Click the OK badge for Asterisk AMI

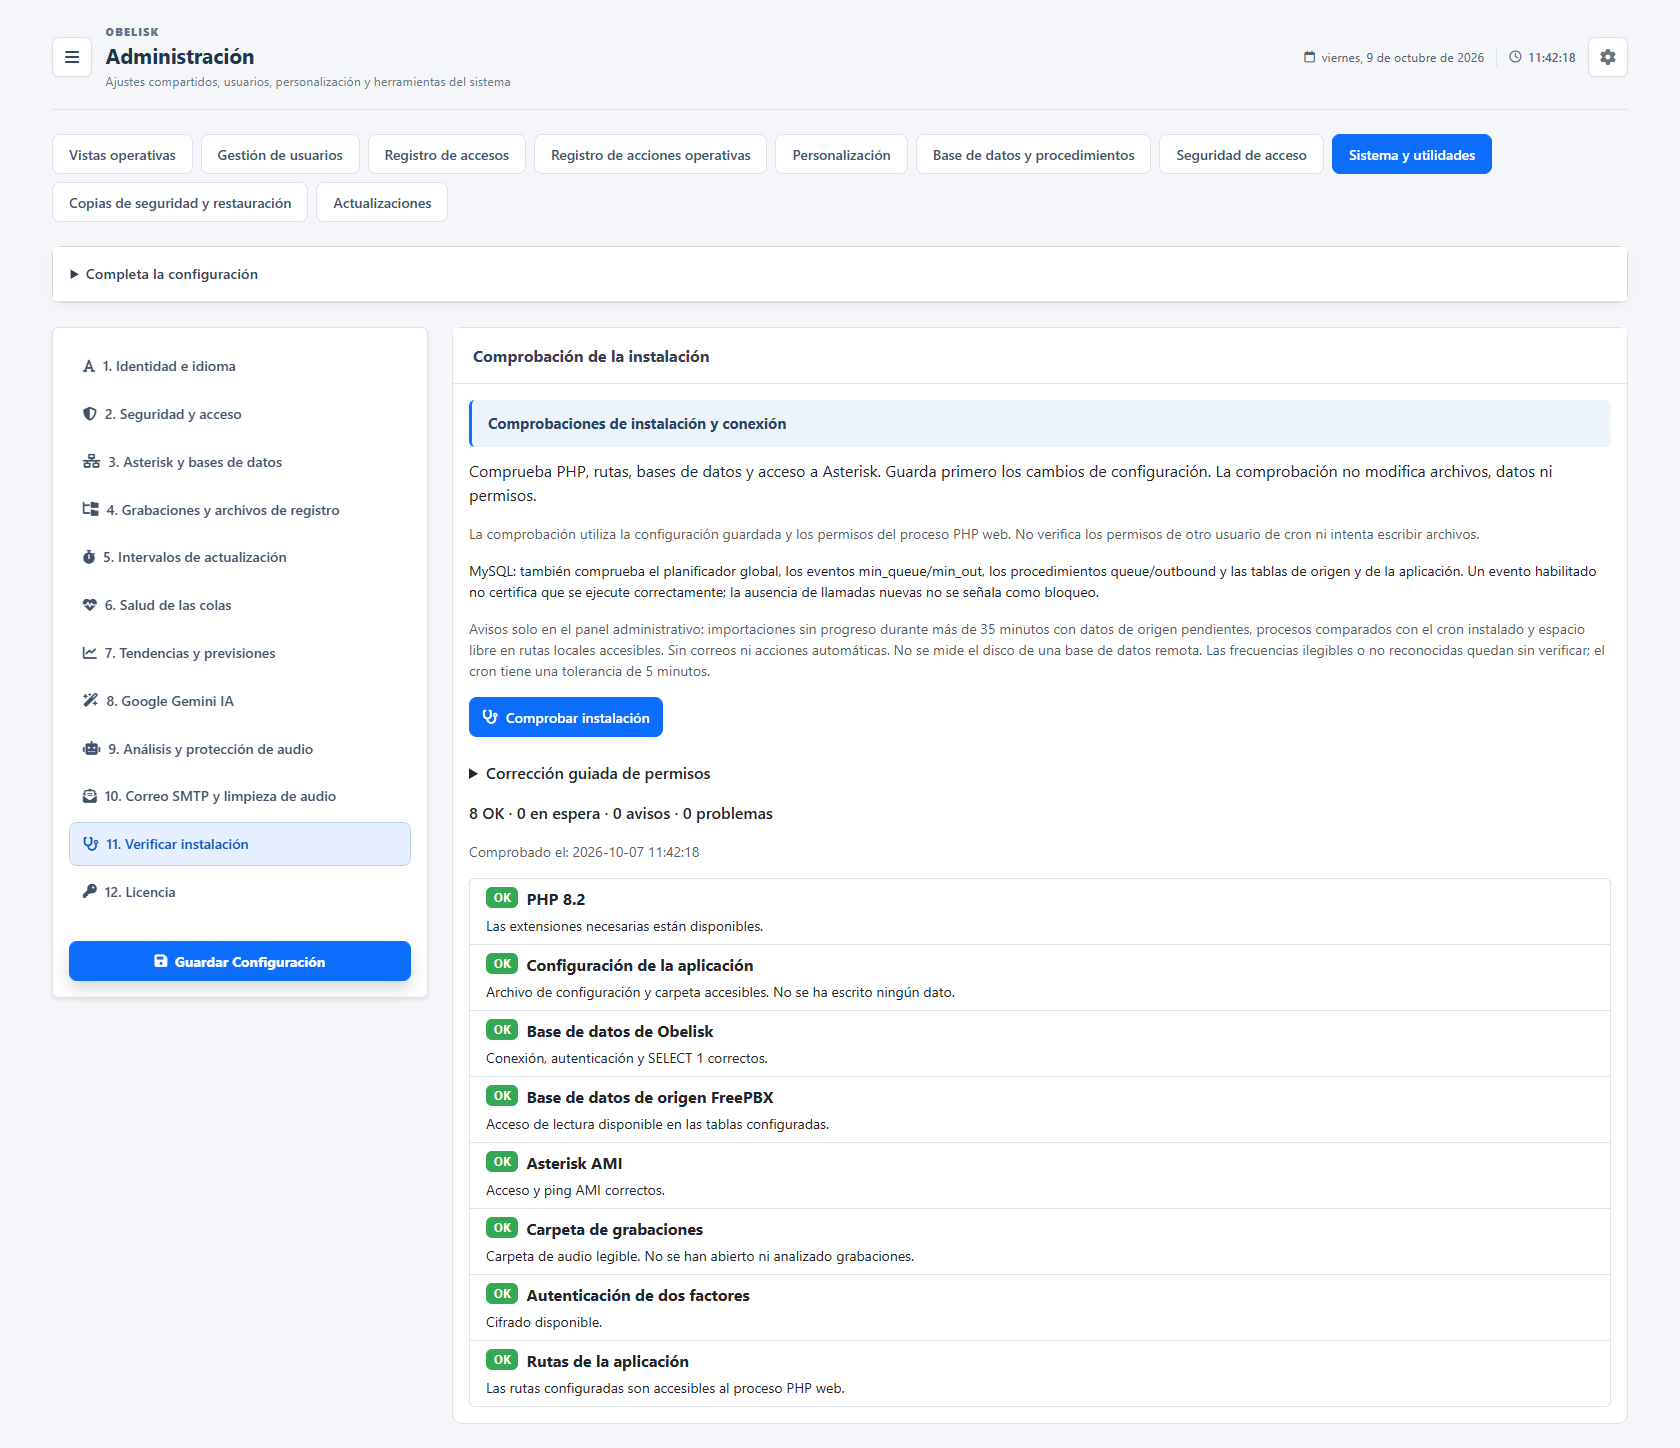(502, 1162)
